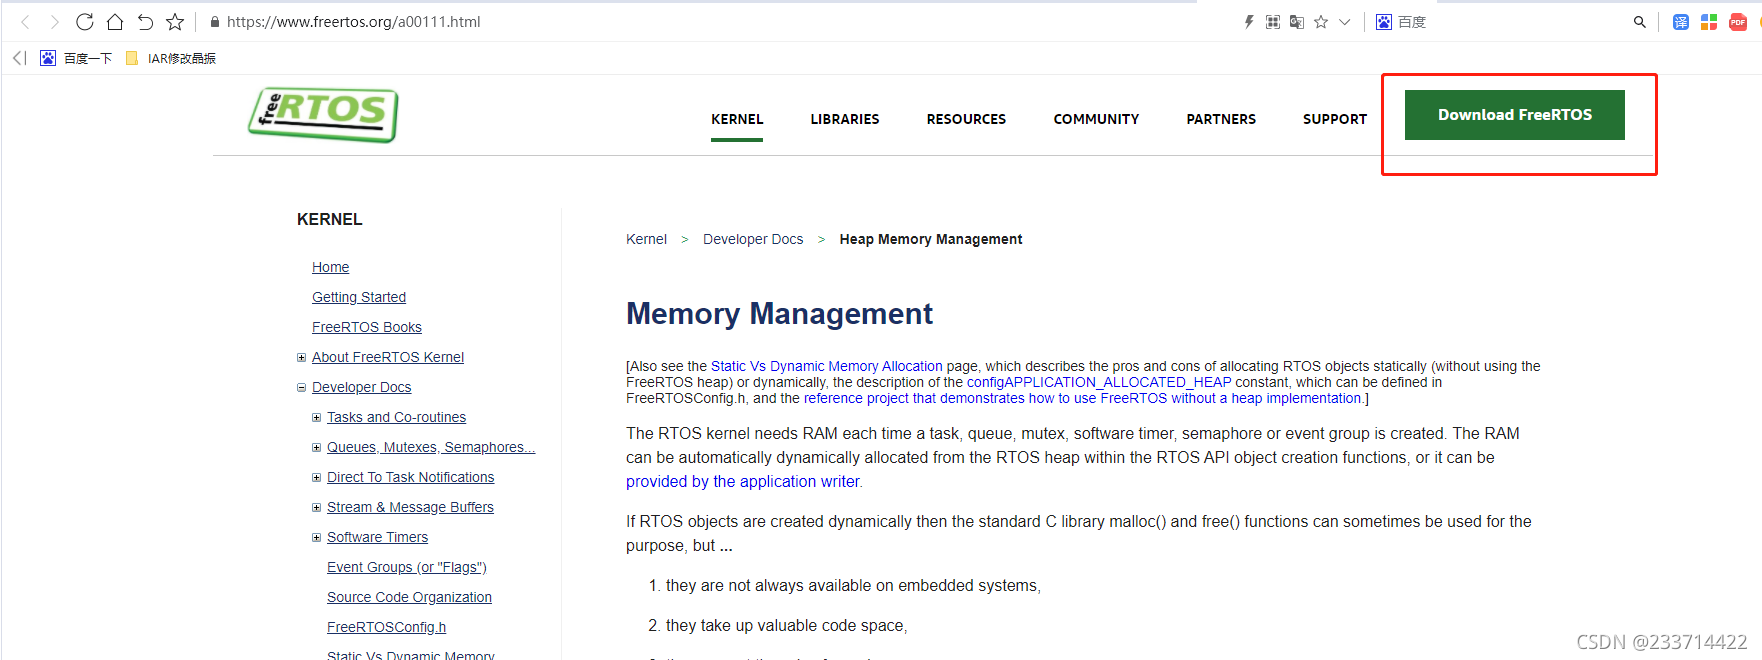Toggle the sidebar collapse icon on bookmarks bar
1762x660 pixels.
[20, 58]
